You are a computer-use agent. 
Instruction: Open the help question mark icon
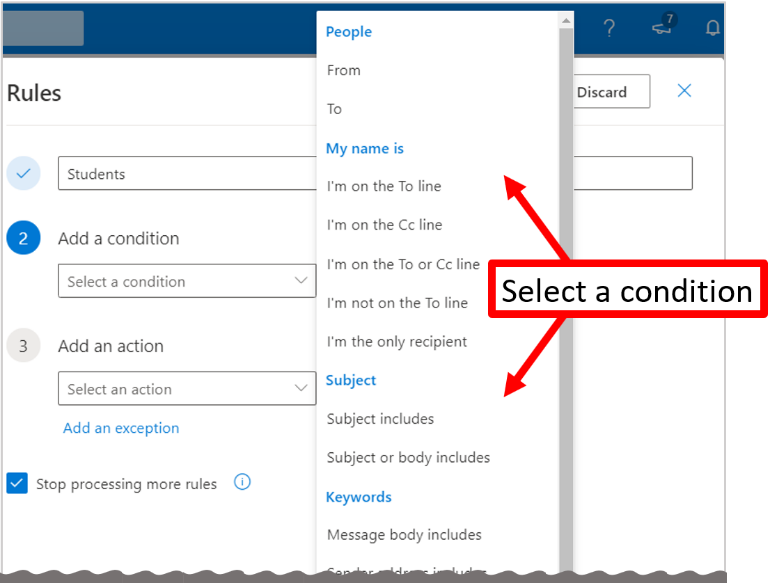[609, 28]
